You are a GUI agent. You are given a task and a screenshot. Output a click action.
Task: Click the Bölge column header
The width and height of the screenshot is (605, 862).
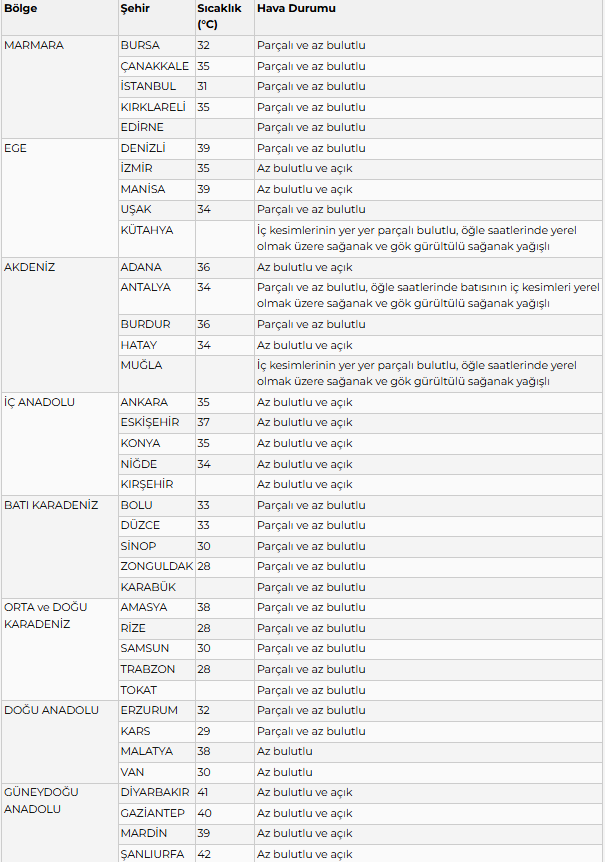point(59,16)
